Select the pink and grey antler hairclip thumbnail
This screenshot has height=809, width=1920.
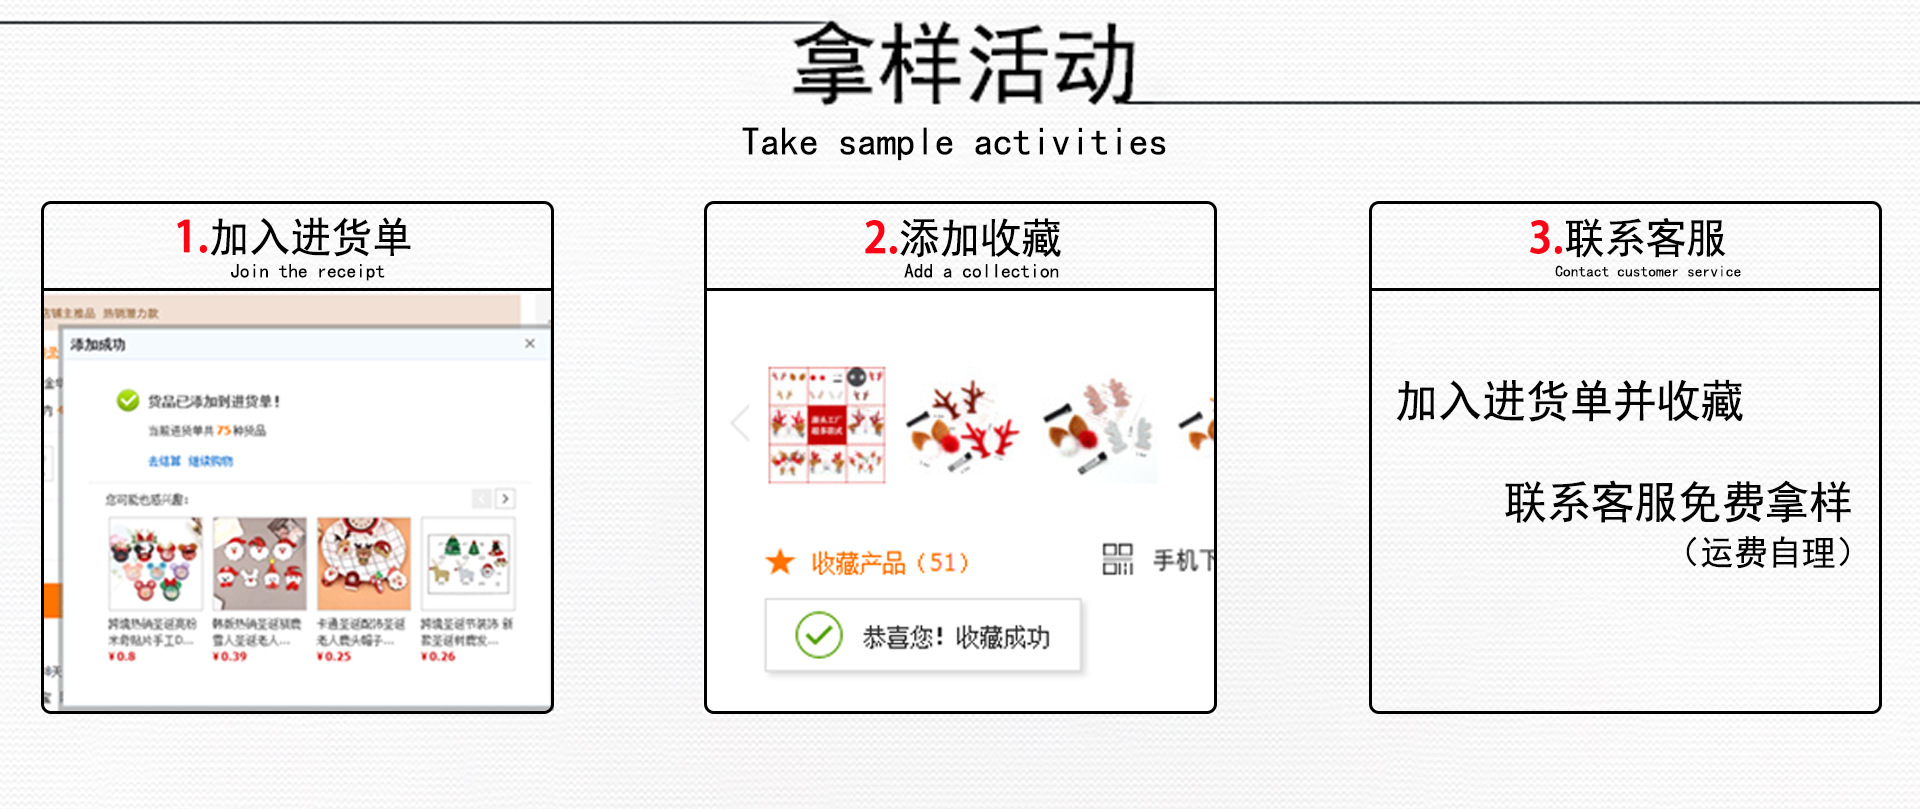coord(1099,425)
